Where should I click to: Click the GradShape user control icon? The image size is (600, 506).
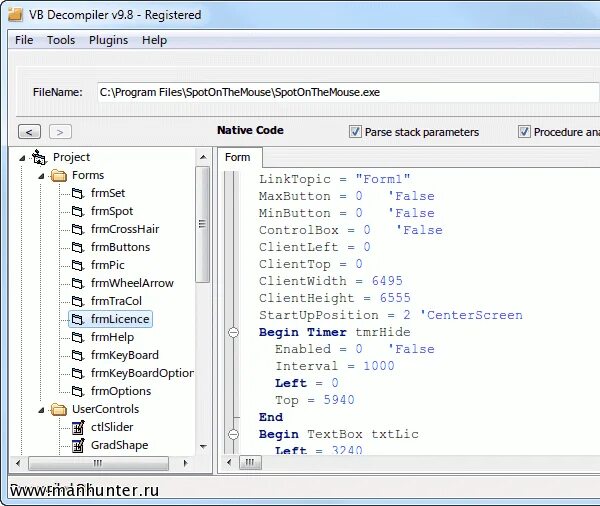[x=78, y=445]
